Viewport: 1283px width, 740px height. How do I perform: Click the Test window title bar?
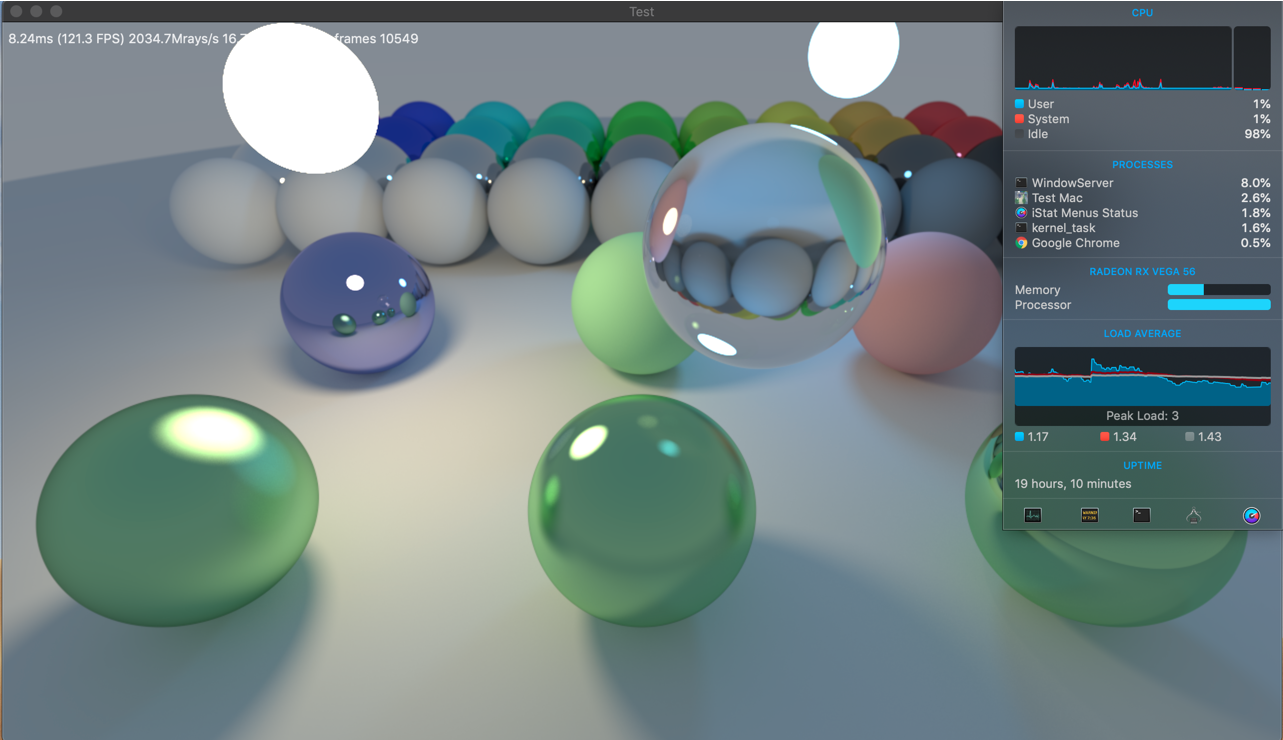pos(641,12)
